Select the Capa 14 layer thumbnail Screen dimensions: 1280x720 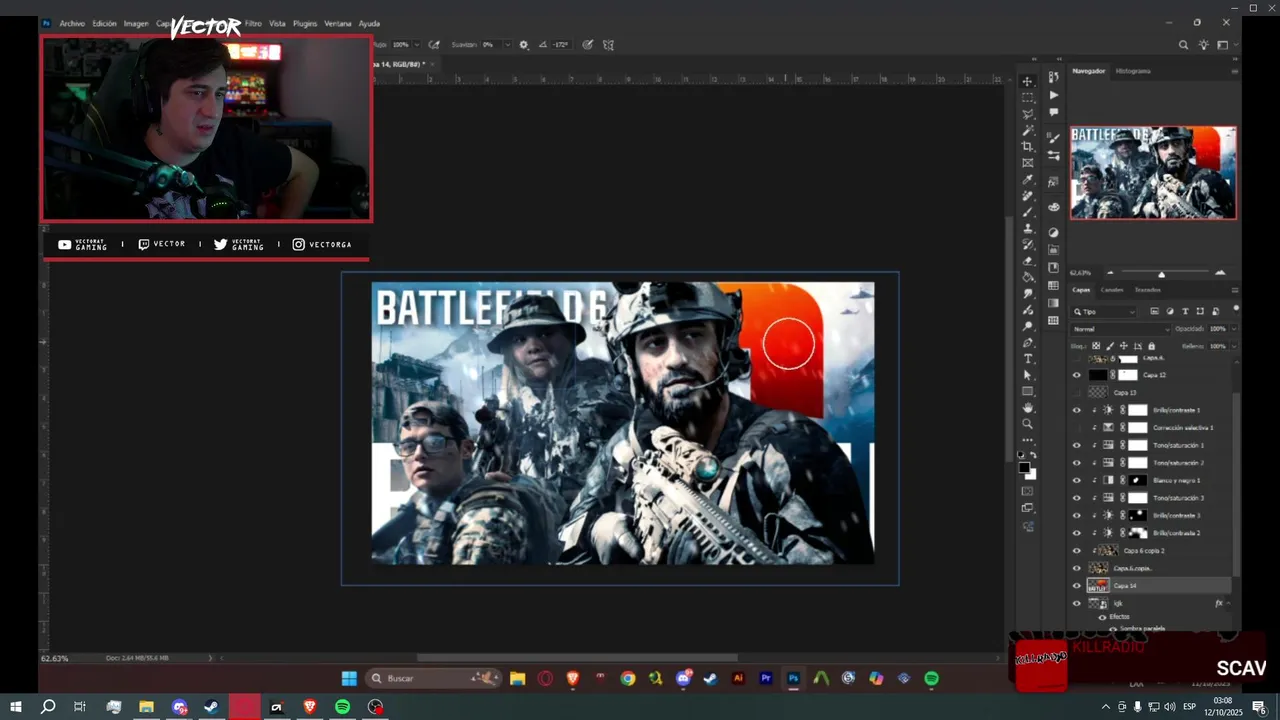1098,586
